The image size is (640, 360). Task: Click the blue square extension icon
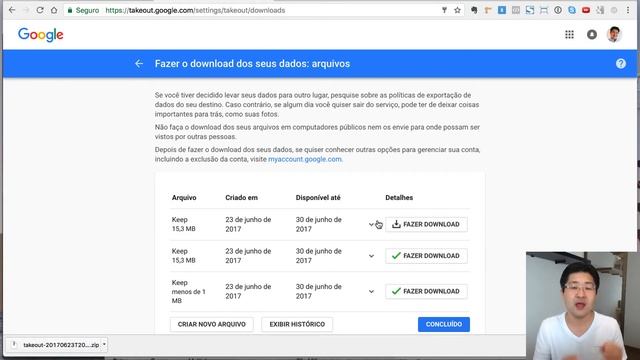pos(502,10)
